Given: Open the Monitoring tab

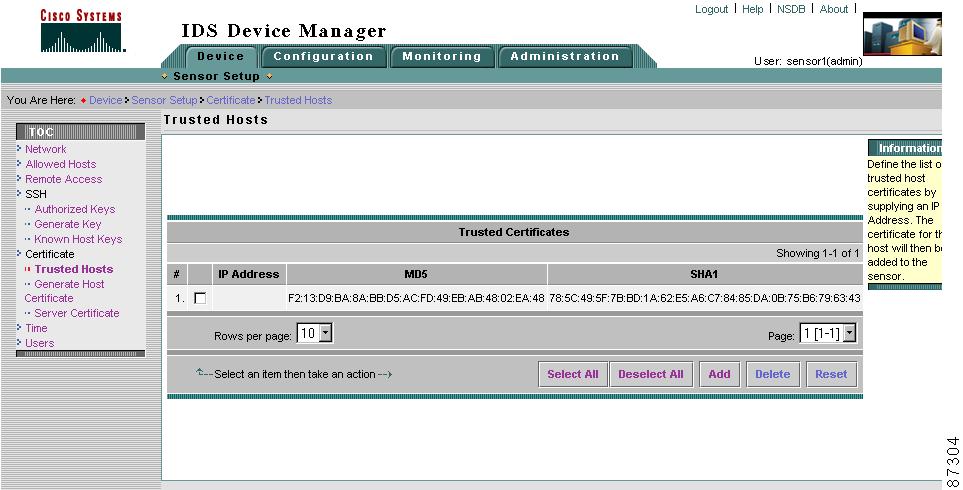Looking at the screenshot, I should coord(442,56).
